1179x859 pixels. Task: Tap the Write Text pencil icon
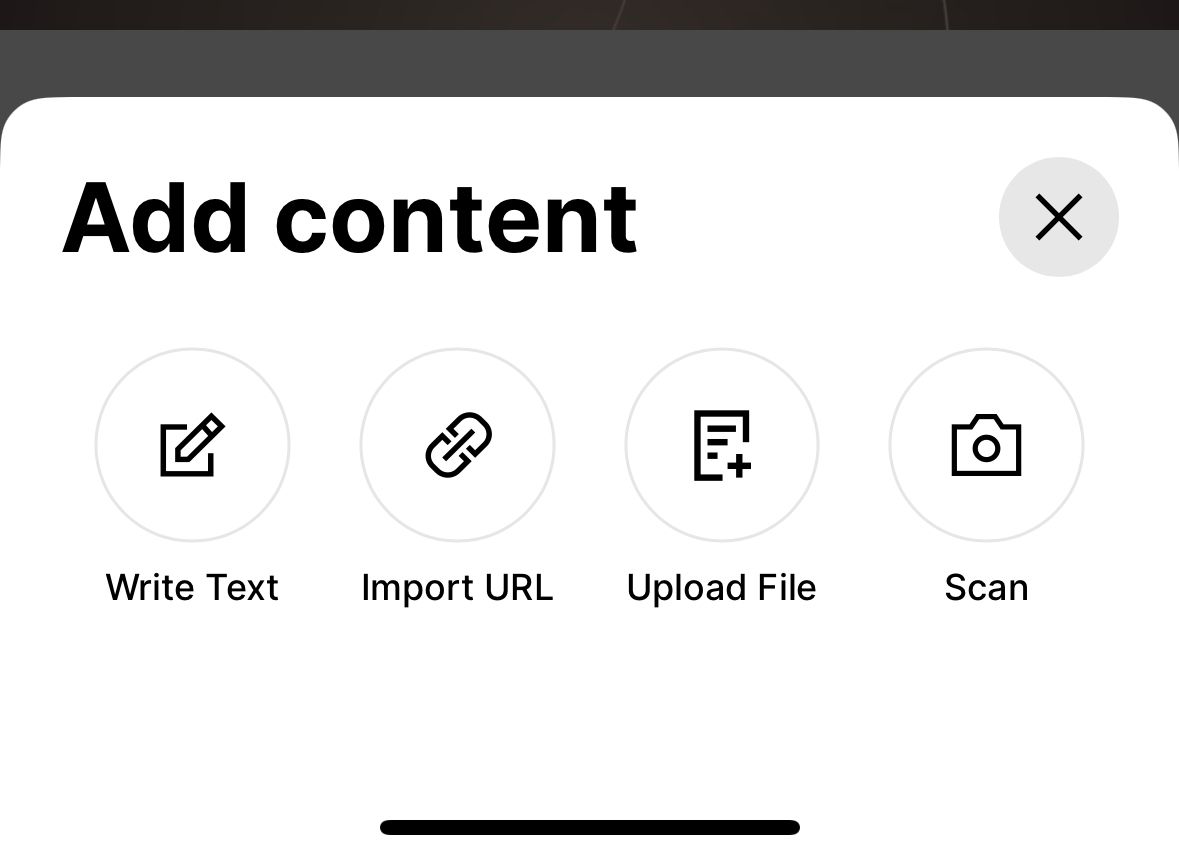tap(192, 445)
